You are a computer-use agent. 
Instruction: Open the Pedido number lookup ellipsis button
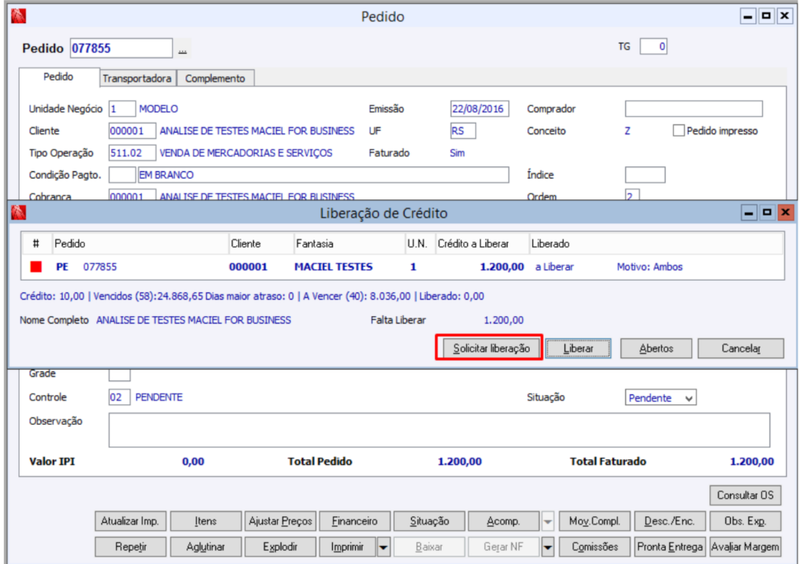(x=183, y=50)
